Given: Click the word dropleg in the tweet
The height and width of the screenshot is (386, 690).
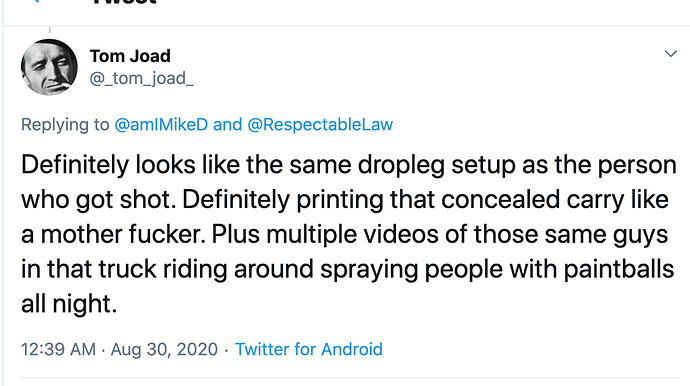Looking at the screenshot, I should point(401,165).
